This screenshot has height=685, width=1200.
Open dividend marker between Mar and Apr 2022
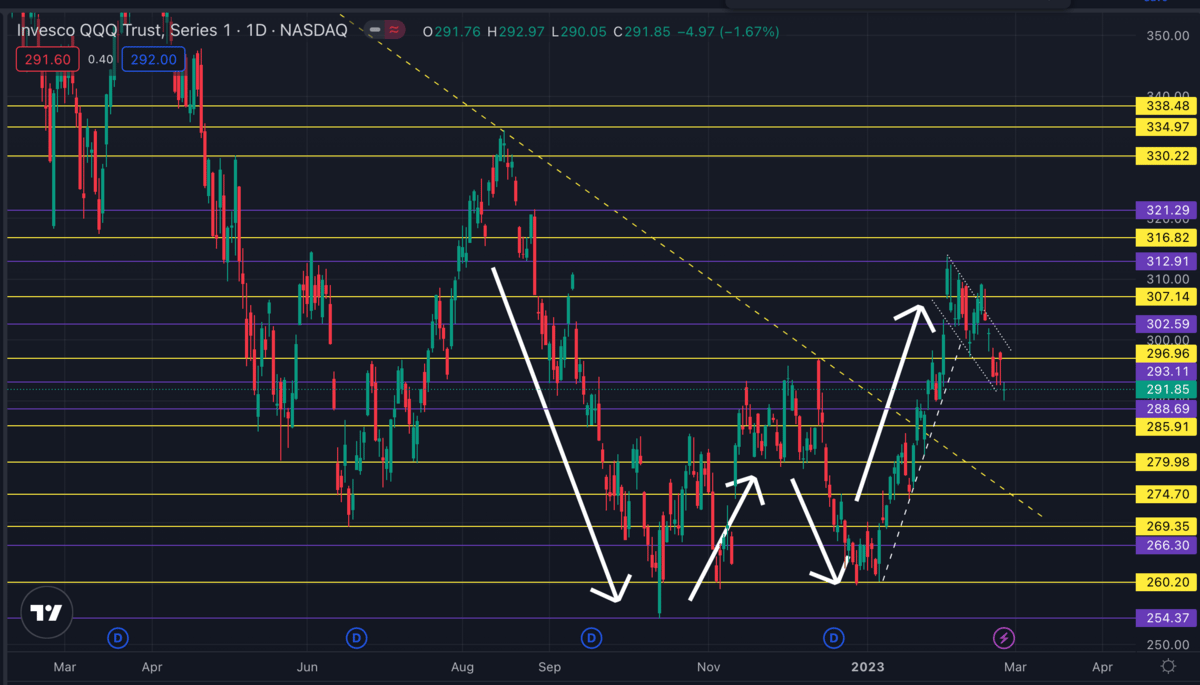[118, 637]
